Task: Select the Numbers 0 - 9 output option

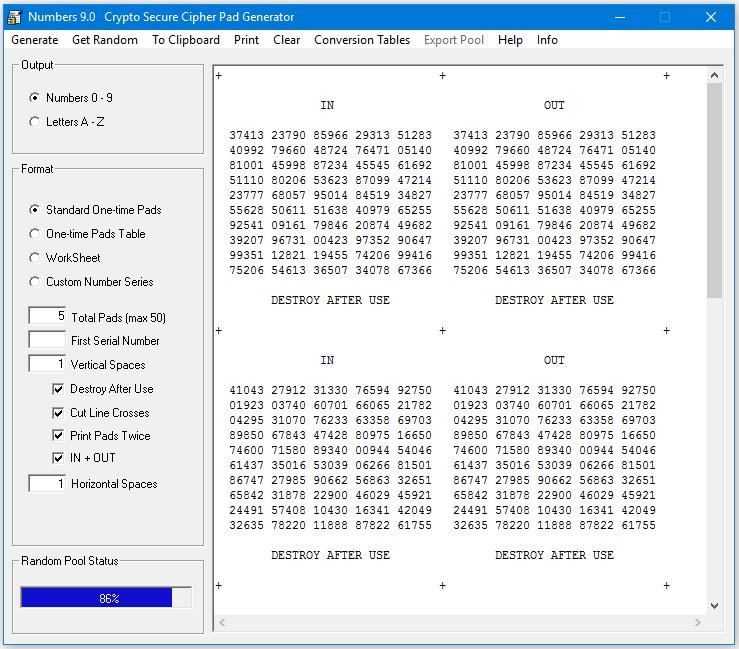Action: point(71,98)
